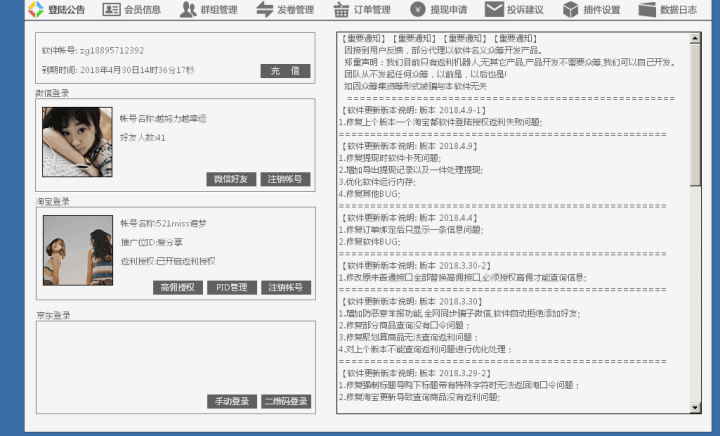Click the 推广位ID text line
The height and width of the screenshot is (436, 720).
tap(152, 242)
